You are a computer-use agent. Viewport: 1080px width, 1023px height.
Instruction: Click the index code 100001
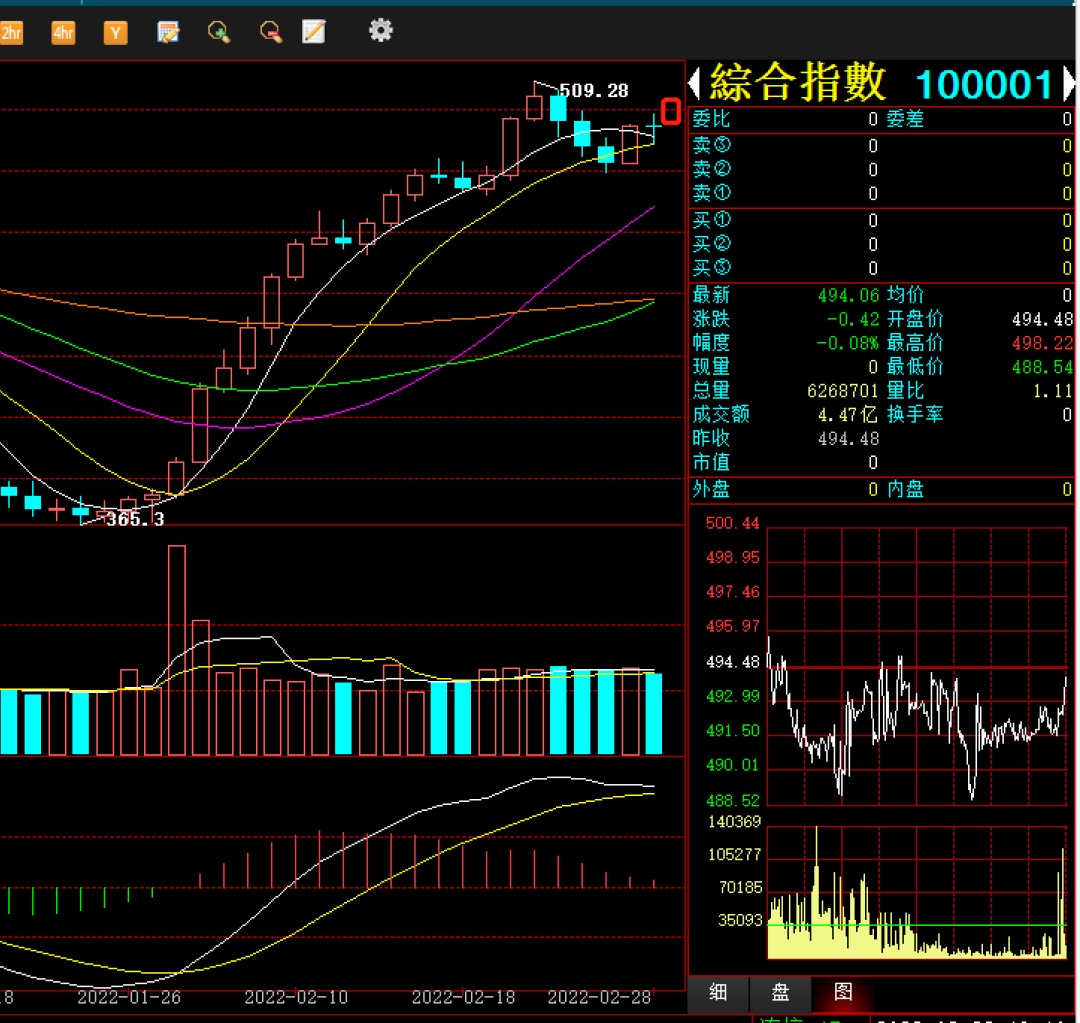coord(984,85)
